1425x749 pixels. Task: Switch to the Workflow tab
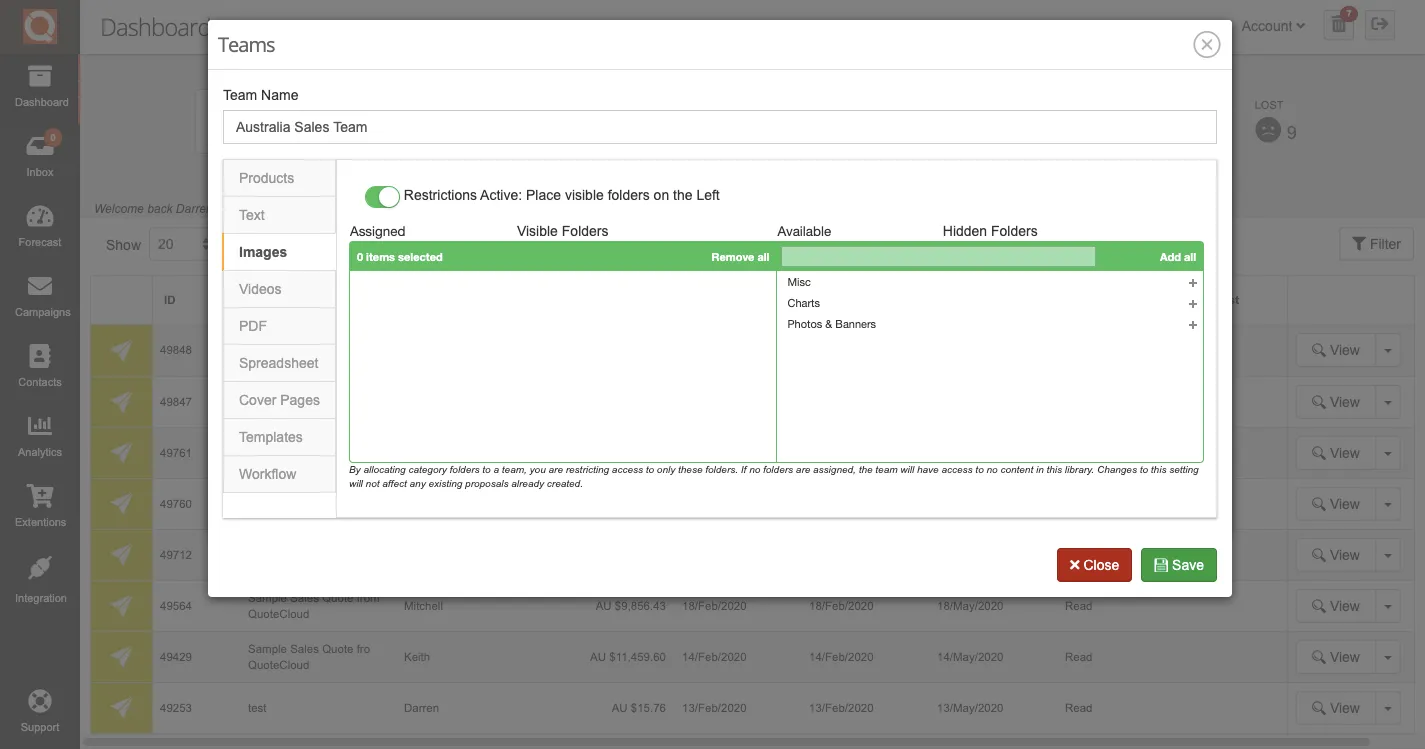(278, 473)
